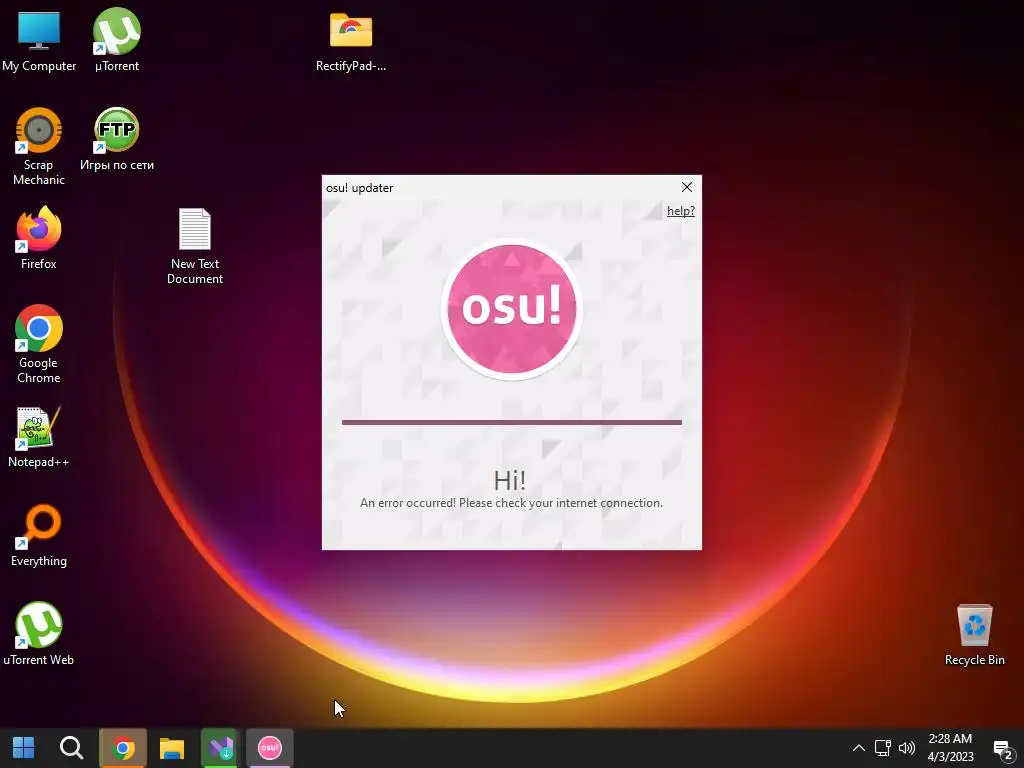The width and height of the screenshot is (1024, 768).
Task: Select the Firefox desktop shortcut
Action: pyautogui.click(x=39, y=238)
